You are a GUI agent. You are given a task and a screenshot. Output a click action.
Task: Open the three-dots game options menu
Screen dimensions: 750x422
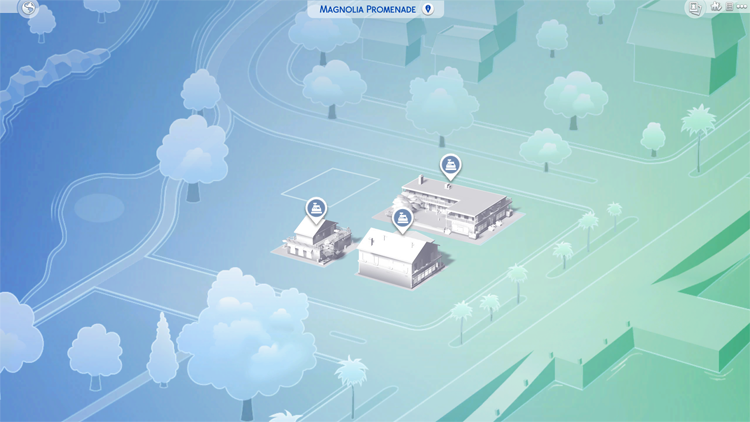pyautogui.click(x=741, y=6)
